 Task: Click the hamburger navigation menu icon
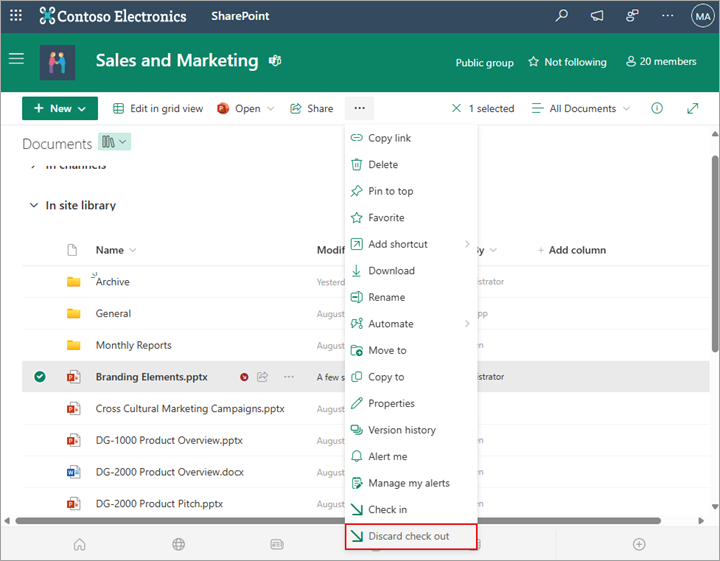(x=16, y=59)
